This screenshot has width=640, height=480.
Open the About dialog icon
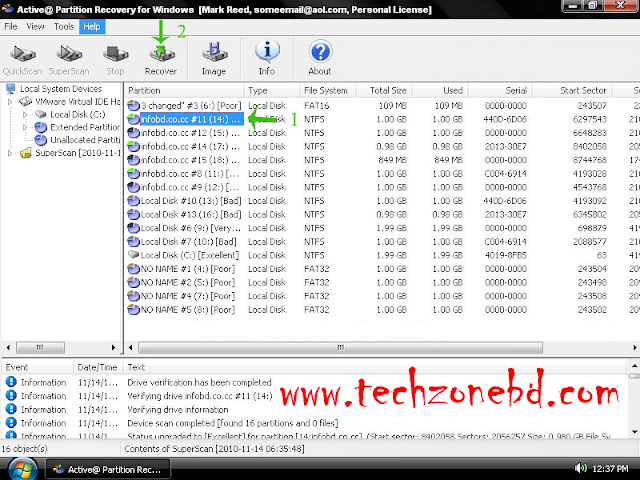[x=320, y=52]
